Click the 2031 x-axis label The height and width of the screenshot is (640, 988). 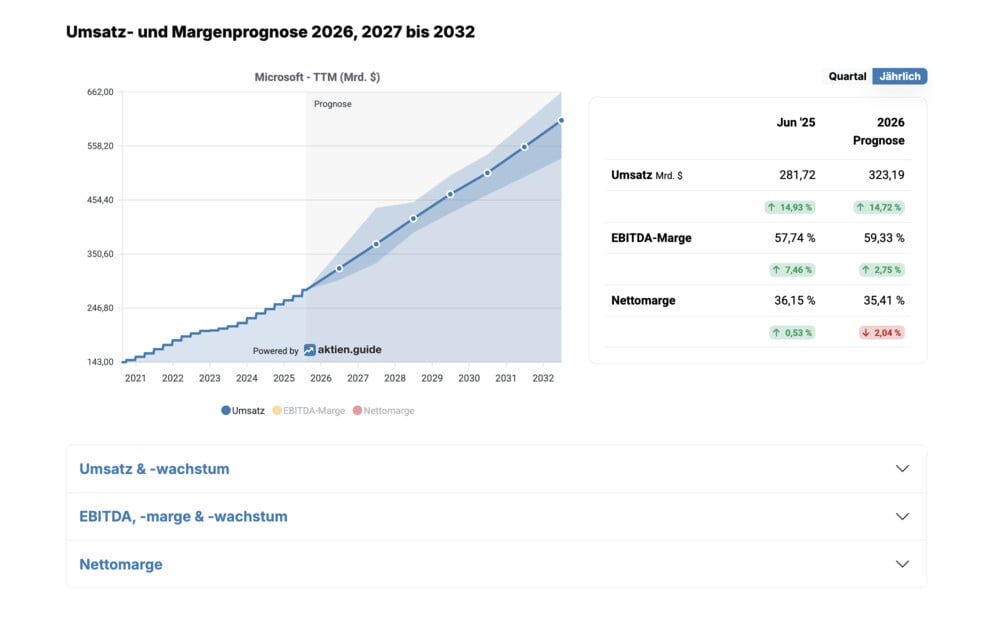pos(506,378)
